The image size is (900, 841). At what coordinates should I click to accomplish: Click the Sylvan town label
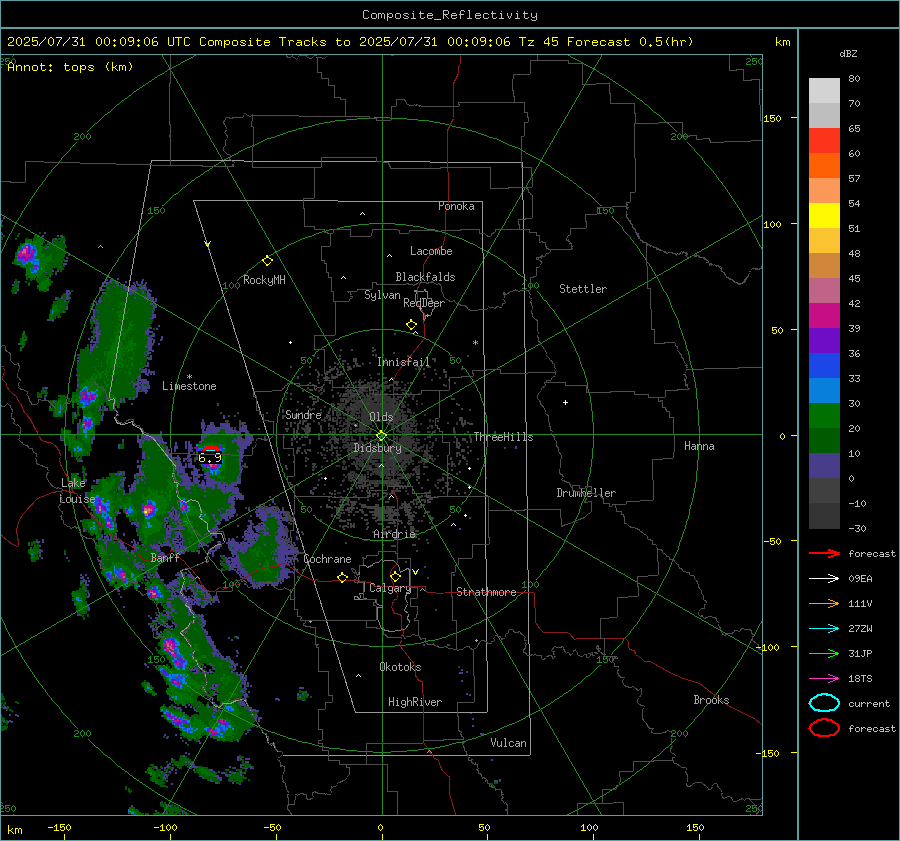point(382,295)
